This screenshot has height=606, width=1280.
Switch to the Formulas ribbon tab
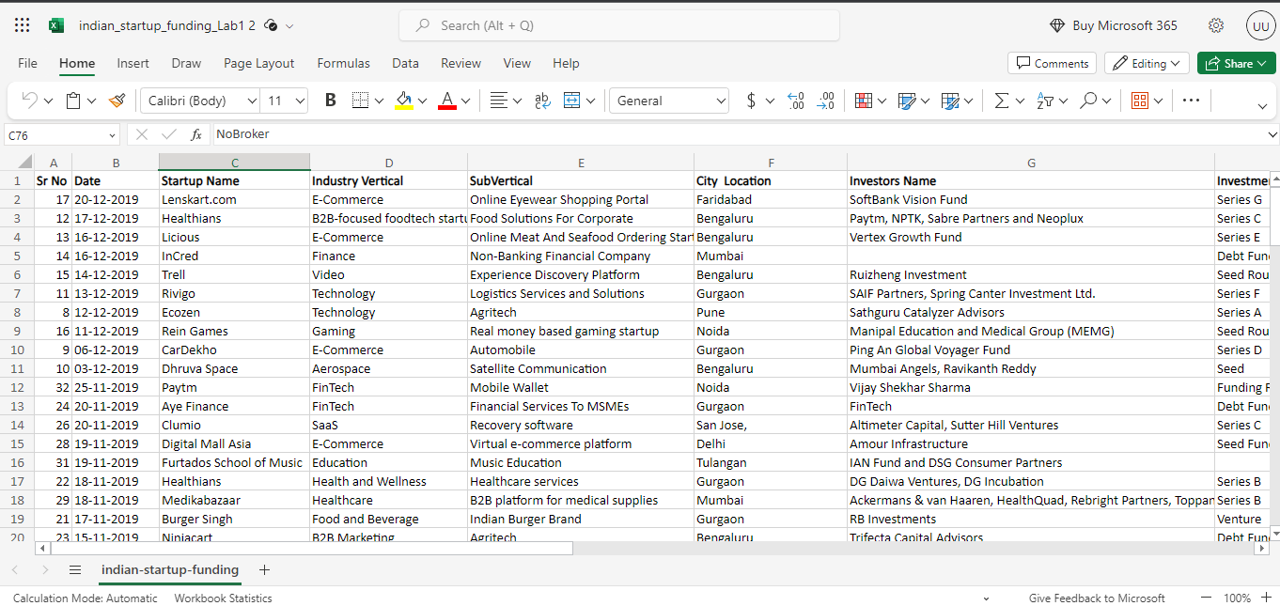click(343, 63)
